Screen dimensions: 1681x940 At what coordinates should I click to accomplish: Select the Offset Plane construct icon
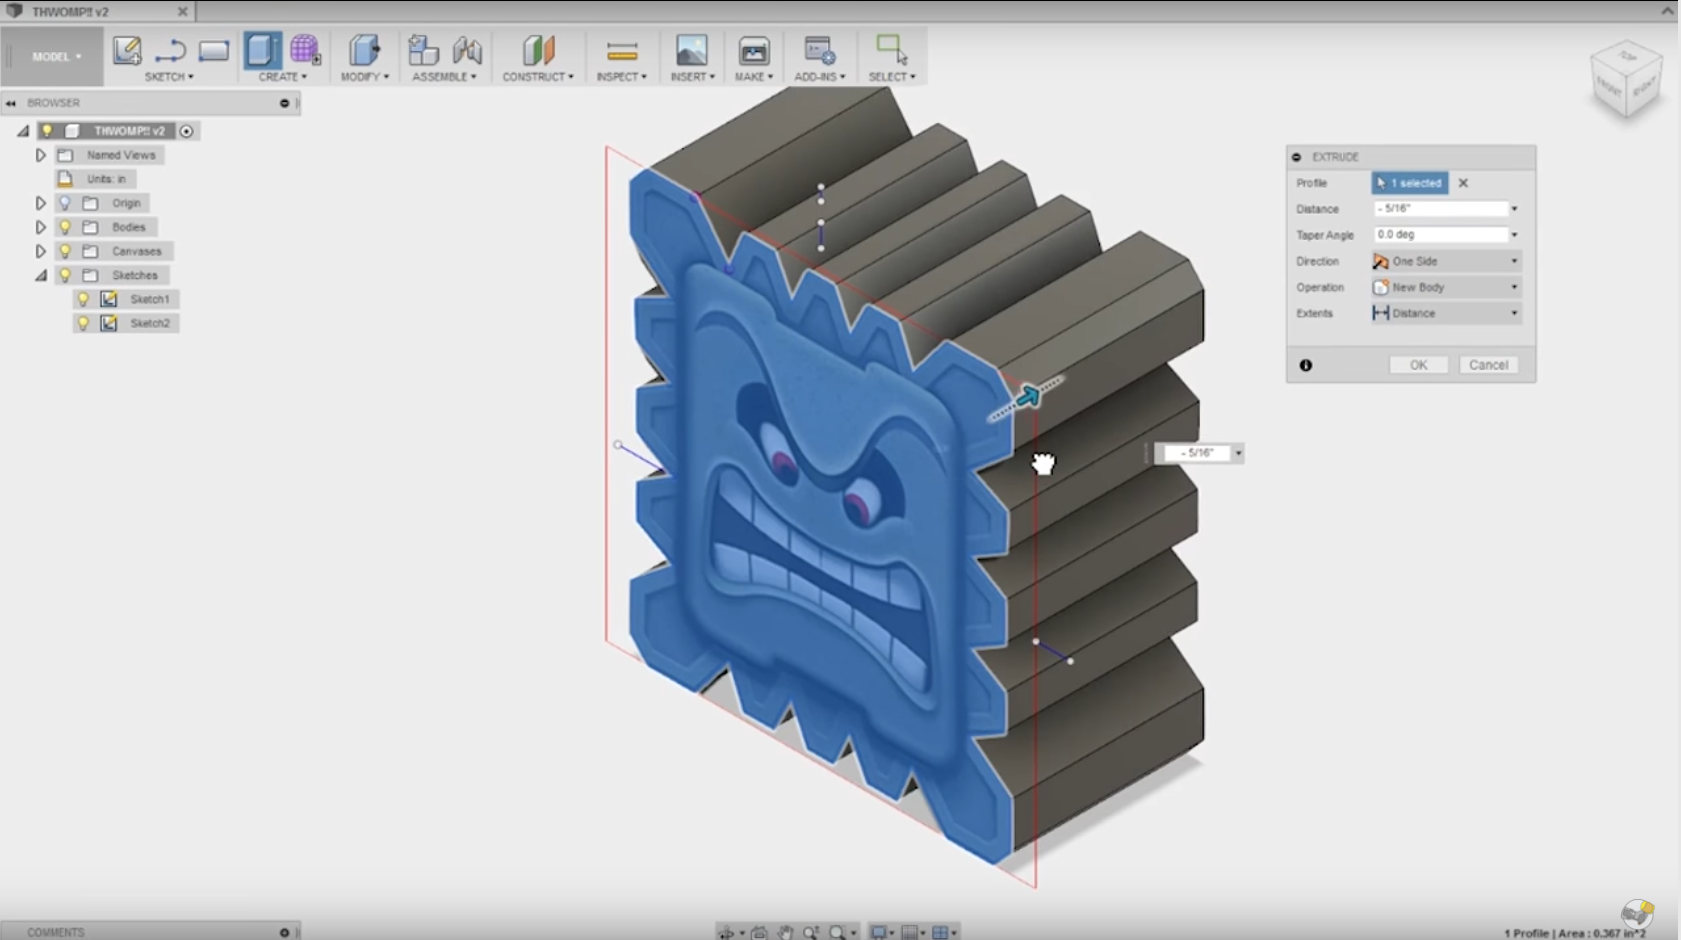click(x=538, y=50)
